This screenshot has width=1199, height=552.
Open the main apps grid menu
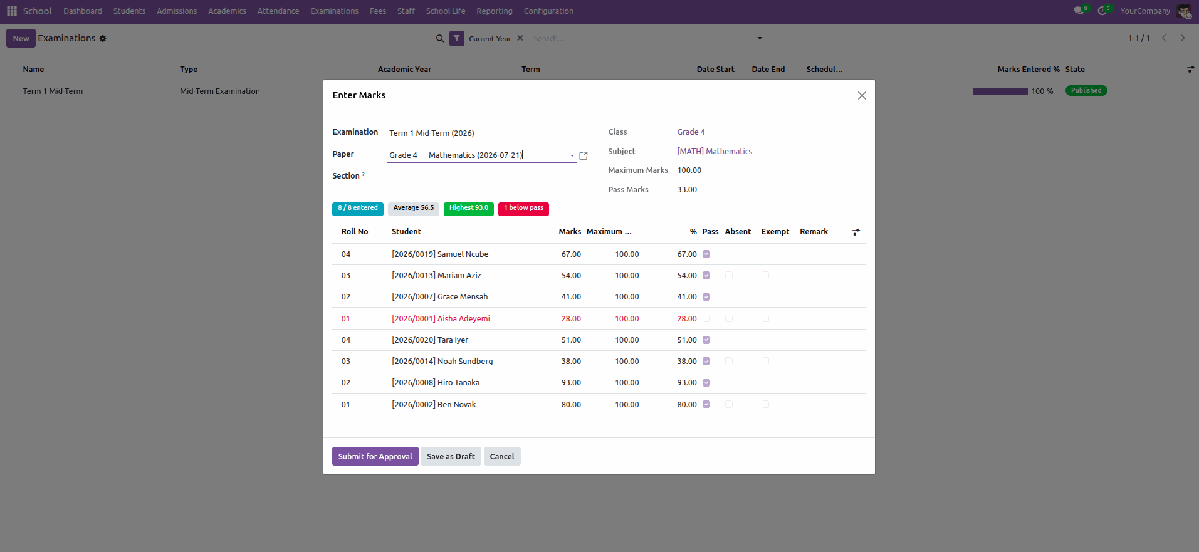11,11
